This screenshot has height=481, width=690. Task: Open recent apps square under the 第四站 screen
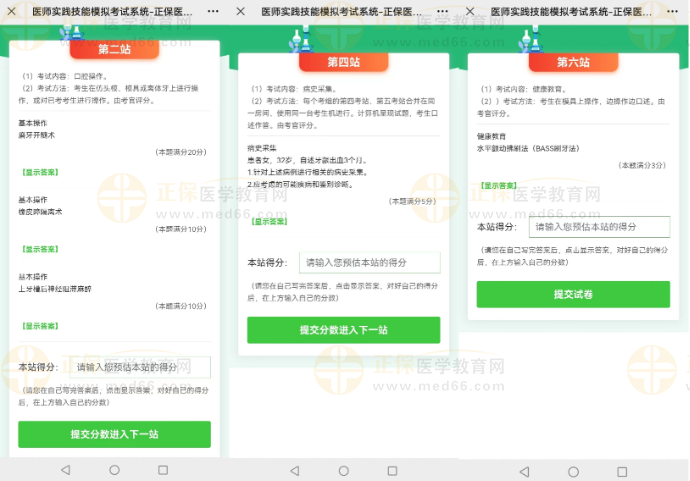[x=392, y=469]
